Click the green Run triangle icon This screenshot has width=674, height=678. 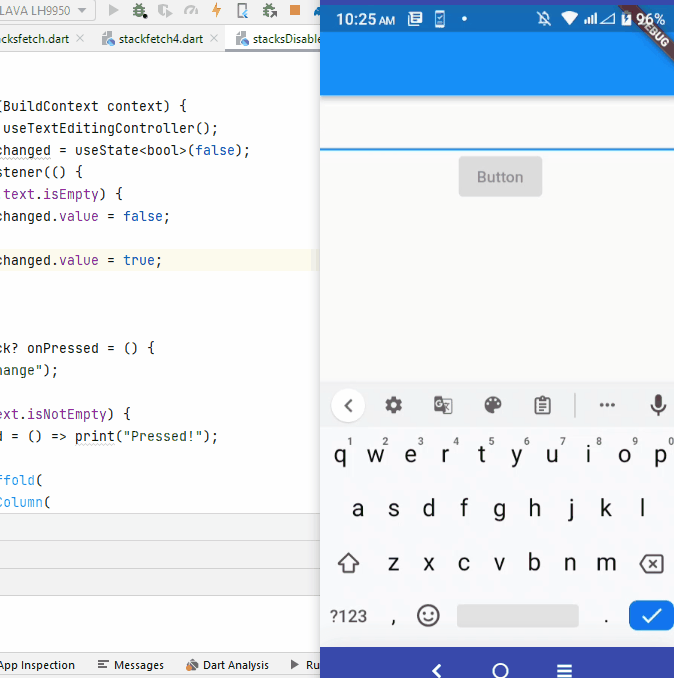point(113,10)
